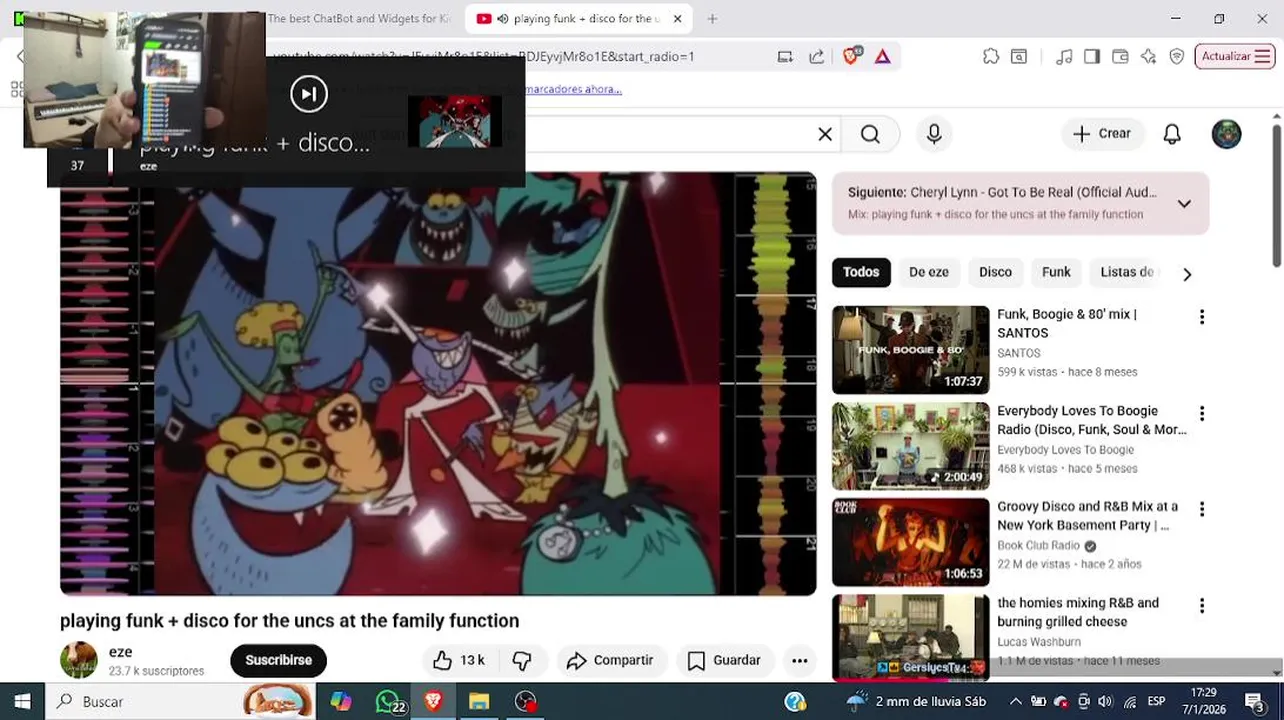Show more filter chips with right arrow
1284x720 pixels.
pos(1187,274)
